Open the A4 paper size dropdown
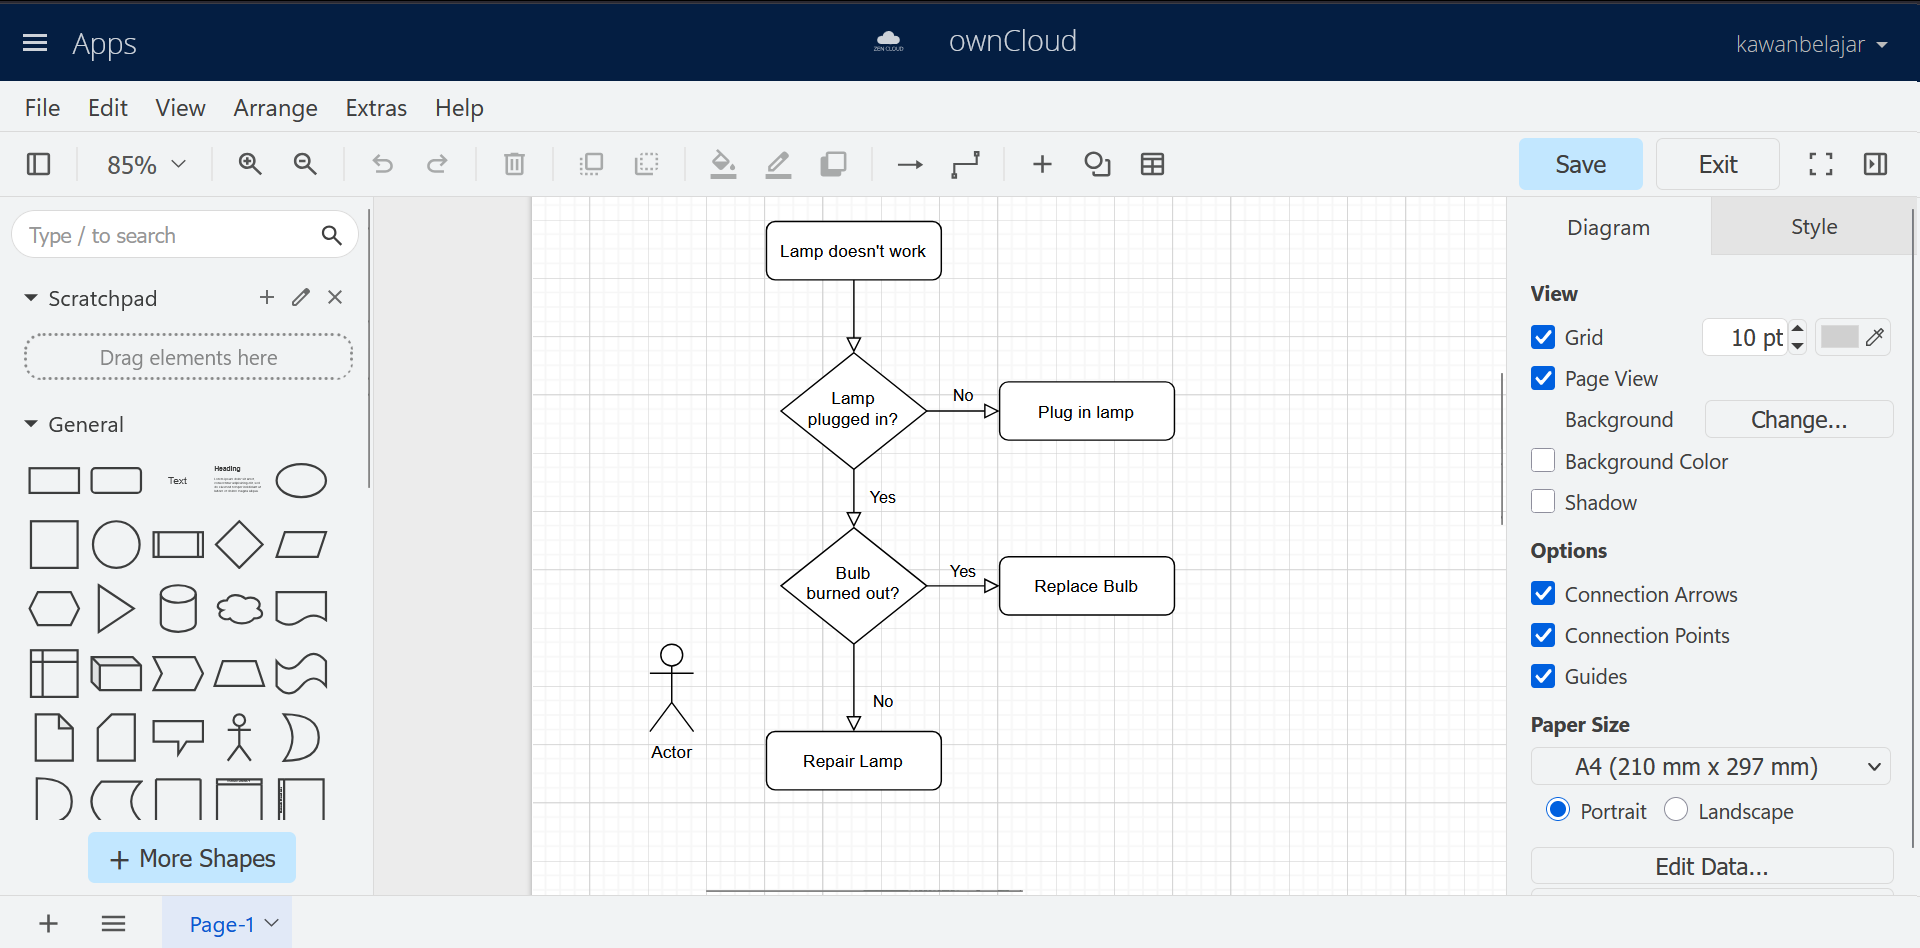 coord(1710,767)
